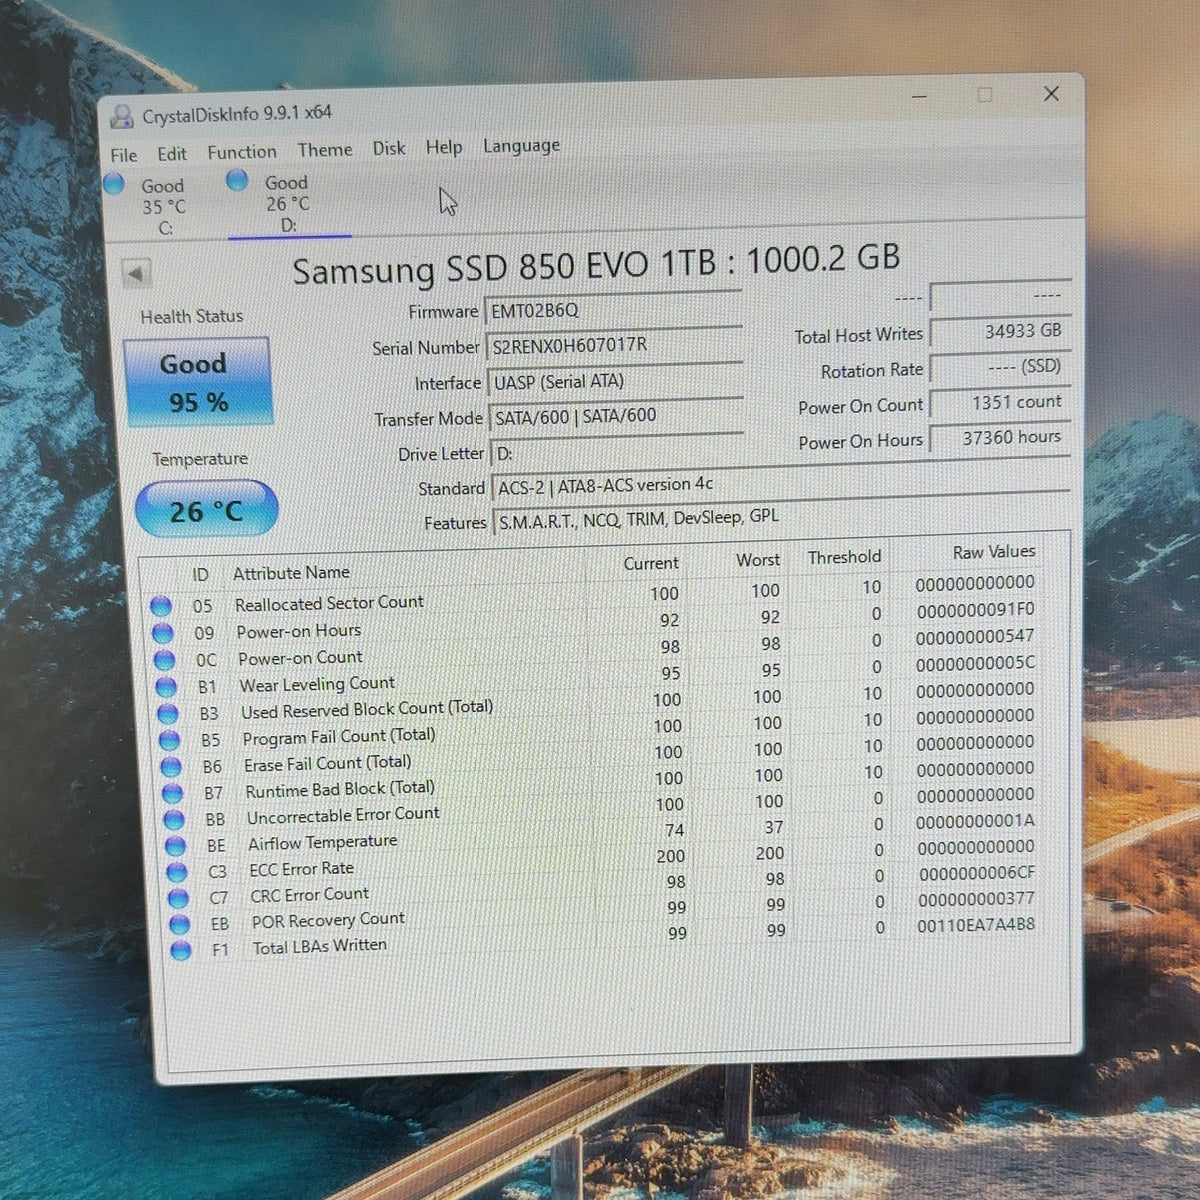Open the Language menu
This screenshot has height=1200, width=1200.
click(x=521, y=146)
